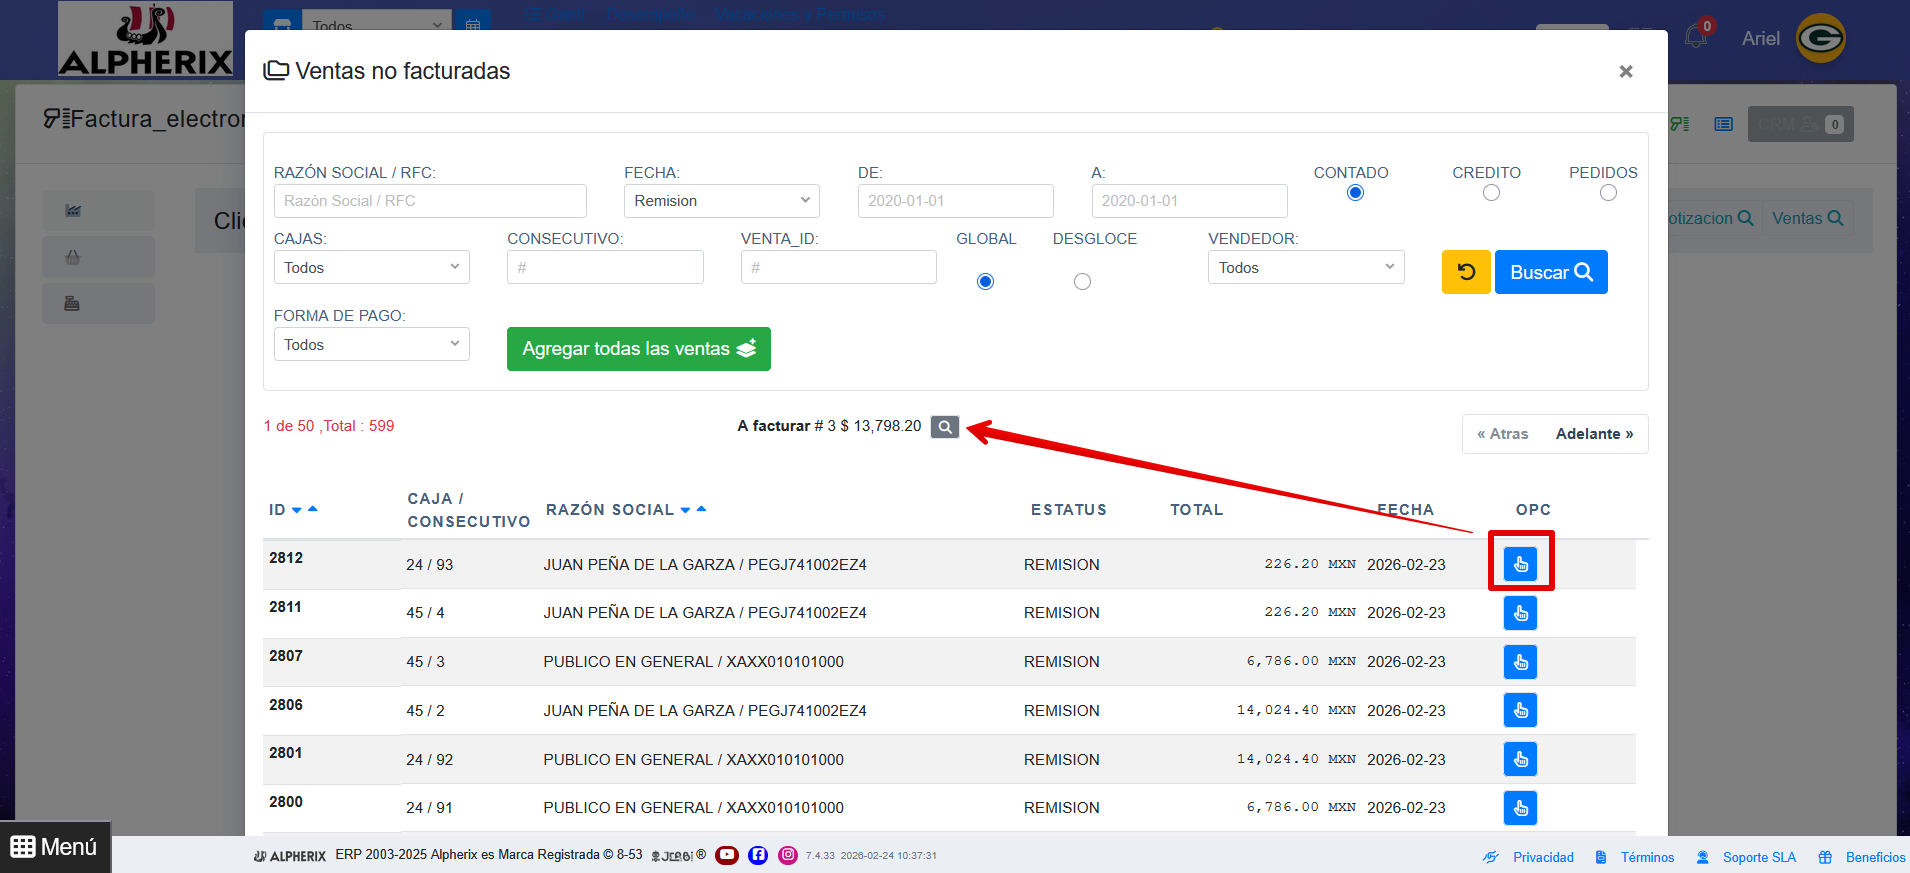
Task: Select the PEDIDOS radio button
Action: (1608, 193)
